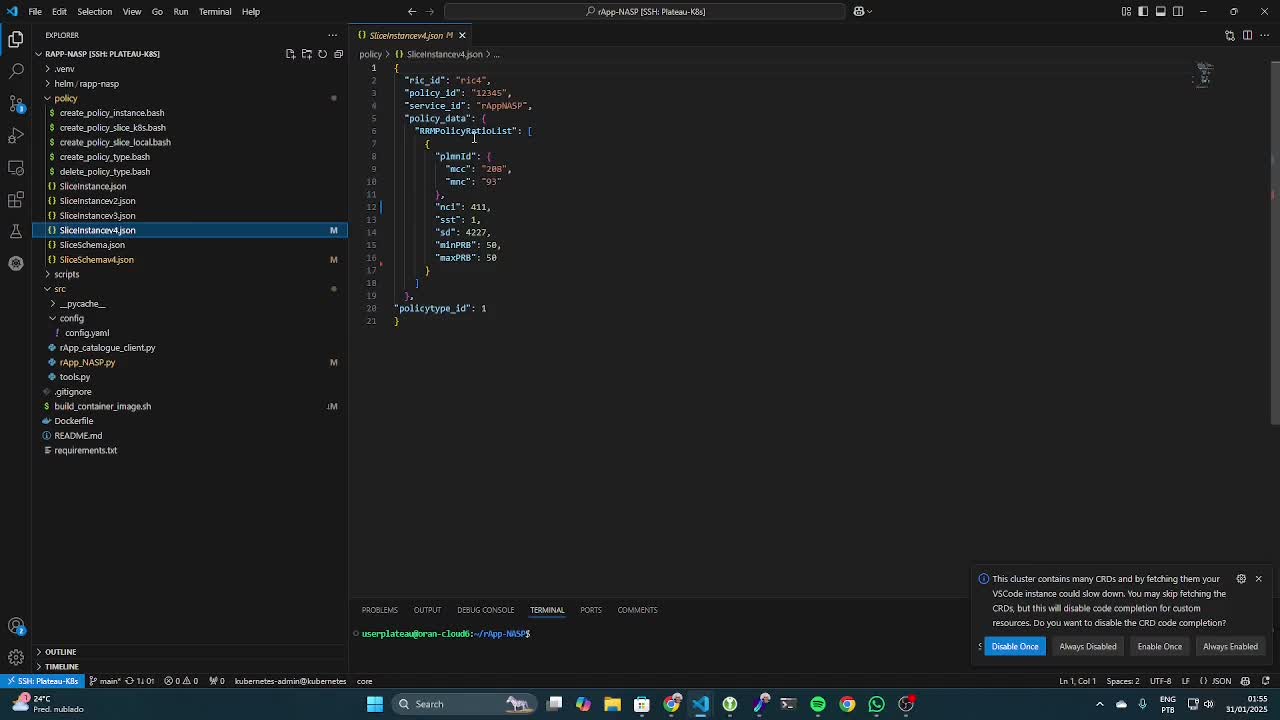The width and height of the screenshot is (1280, 720).
Task: Expand the helm/rapp-nasp folder
Action: 86,84
